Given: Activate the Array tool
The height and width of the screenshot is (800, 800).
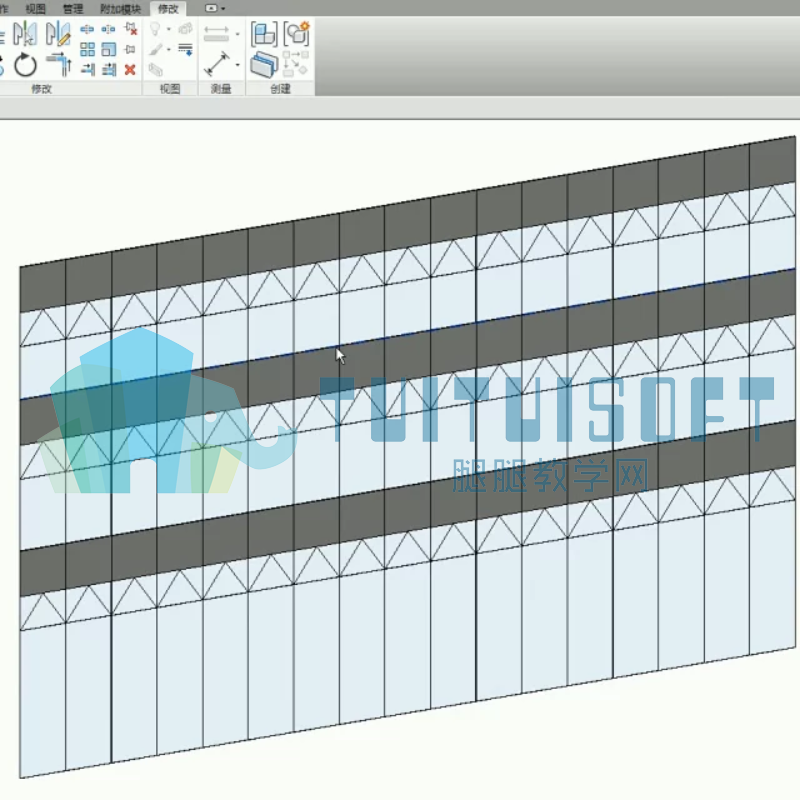Looking at the screenshot, I should click(87, 49).
